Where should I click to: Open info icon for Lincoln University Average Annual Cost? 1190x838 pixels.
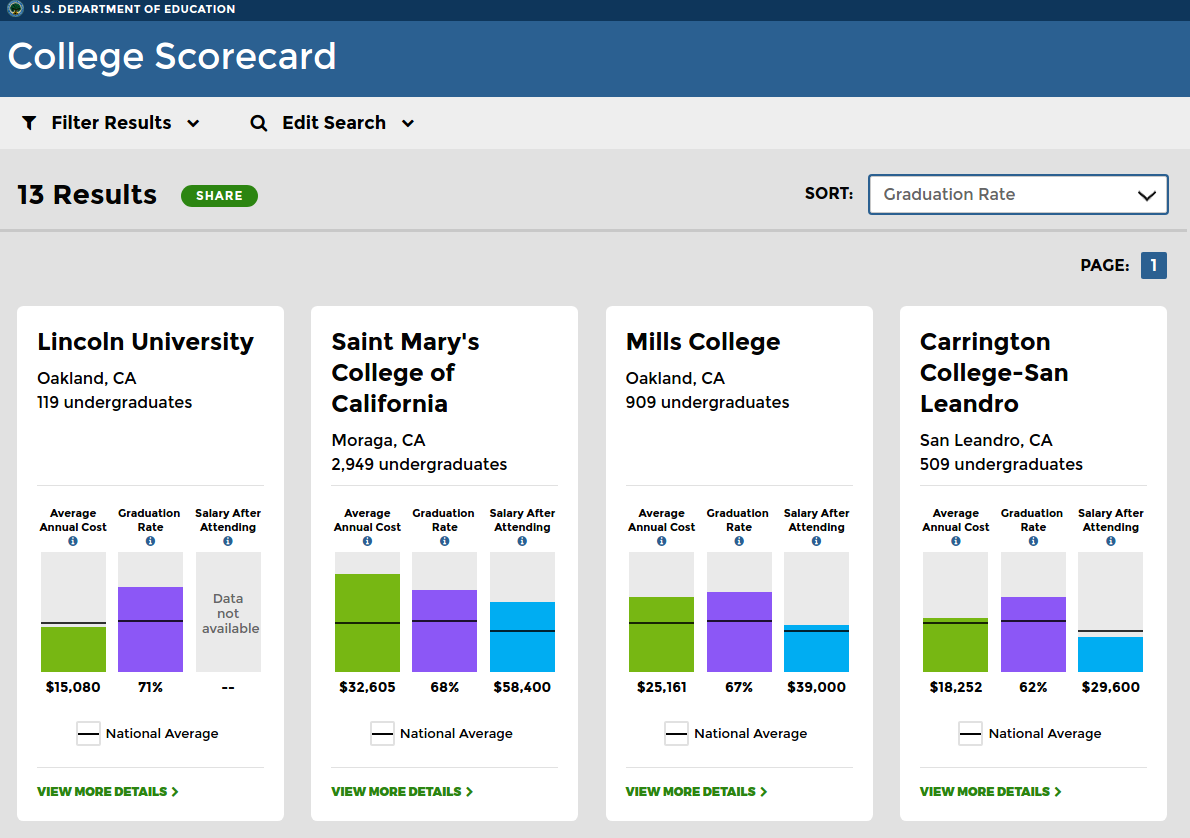[73, 541]
